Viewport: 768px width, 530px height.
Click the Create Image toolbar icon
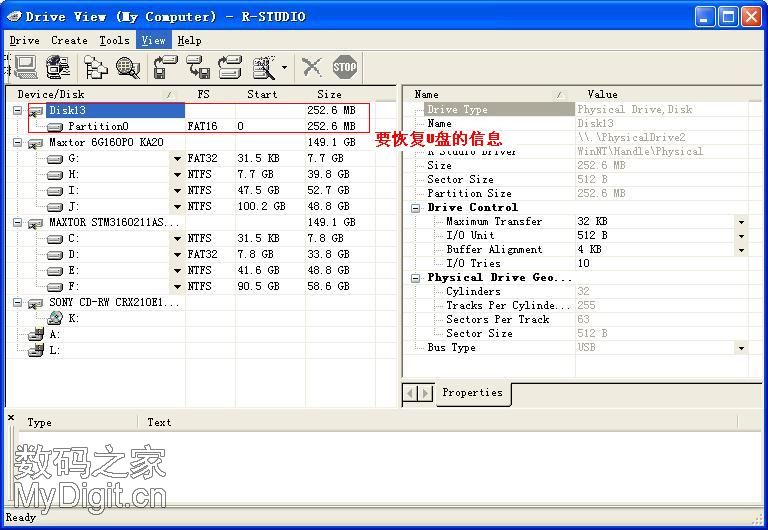point(166,67)
